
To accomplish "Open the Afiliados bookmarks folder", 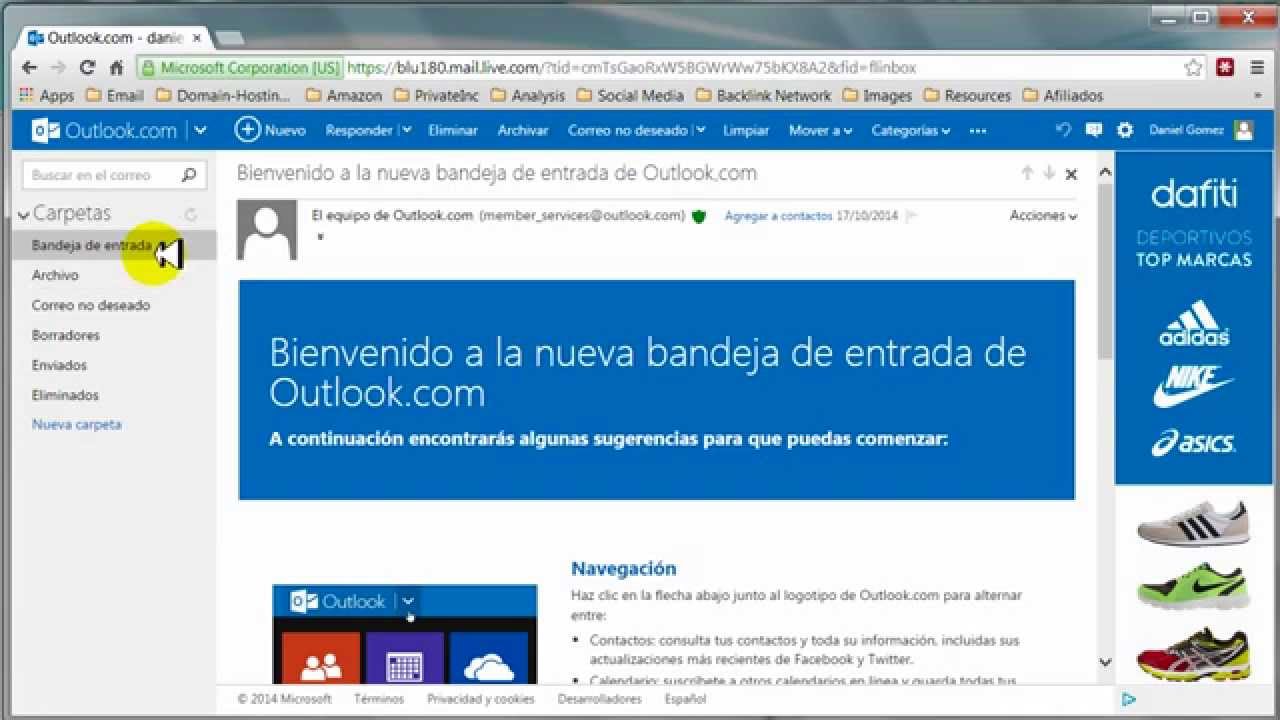I will coord(1062,96).
